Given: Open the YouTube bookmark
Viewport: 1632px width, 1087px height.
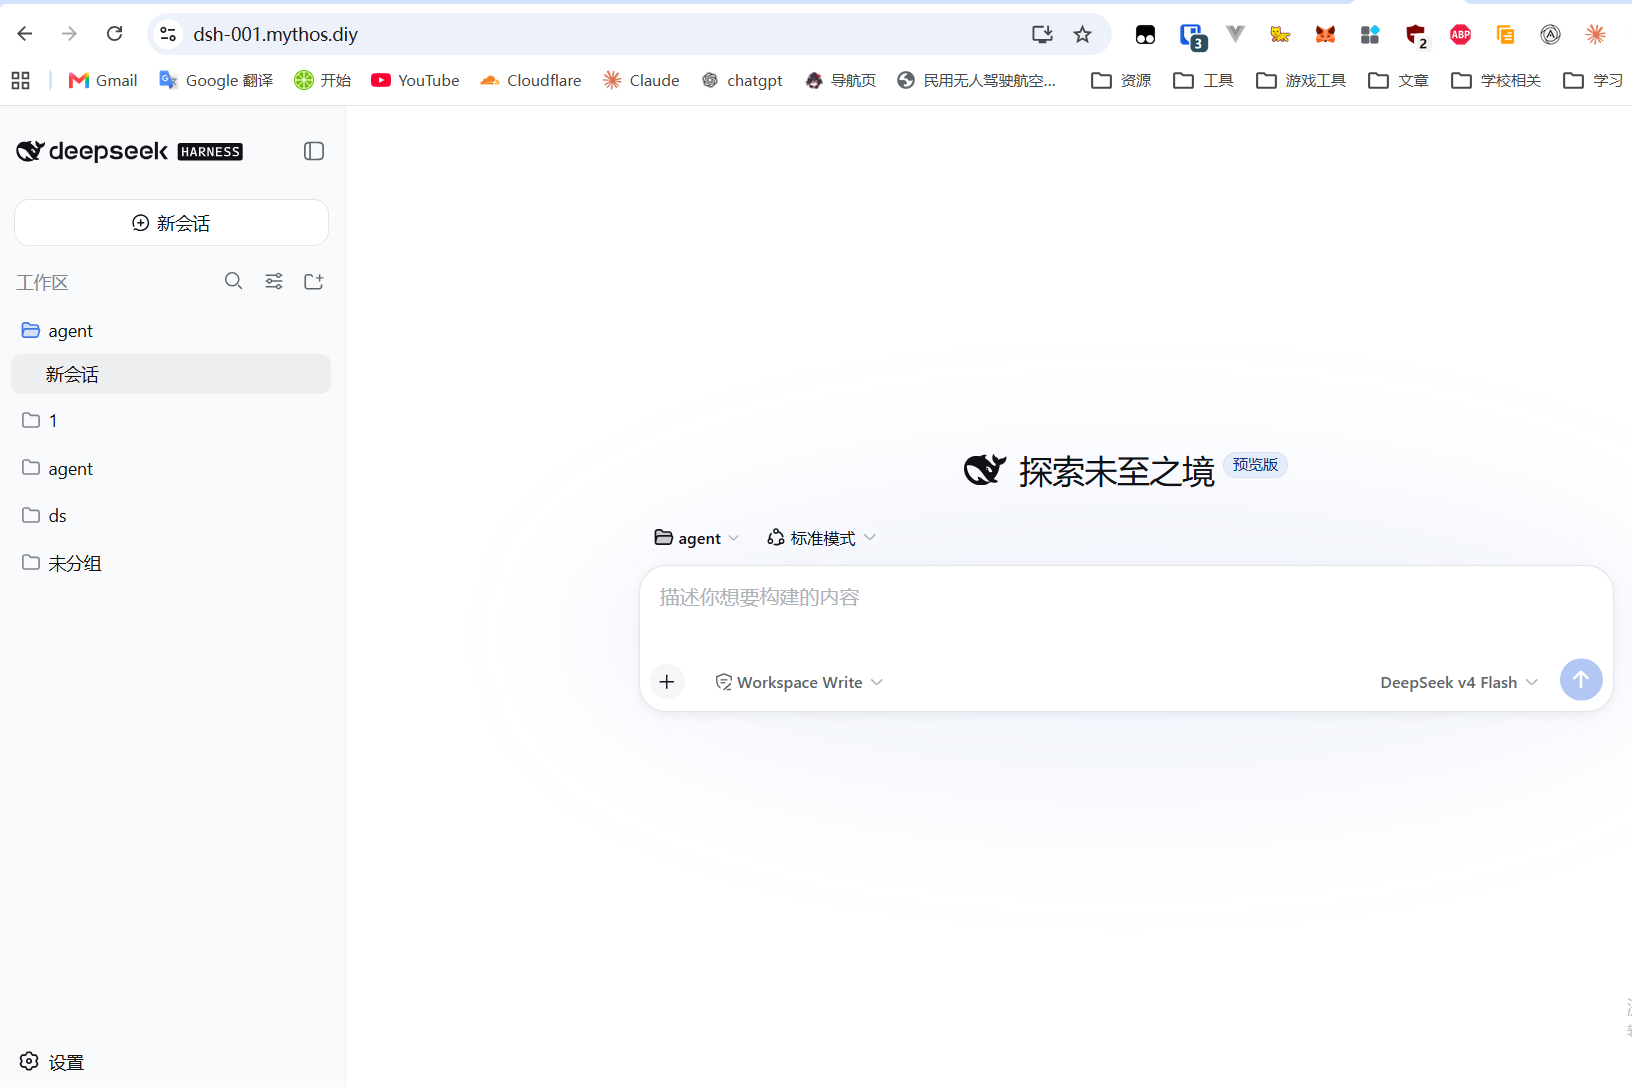Looking at the screenshot, I should tap(415, 80).
